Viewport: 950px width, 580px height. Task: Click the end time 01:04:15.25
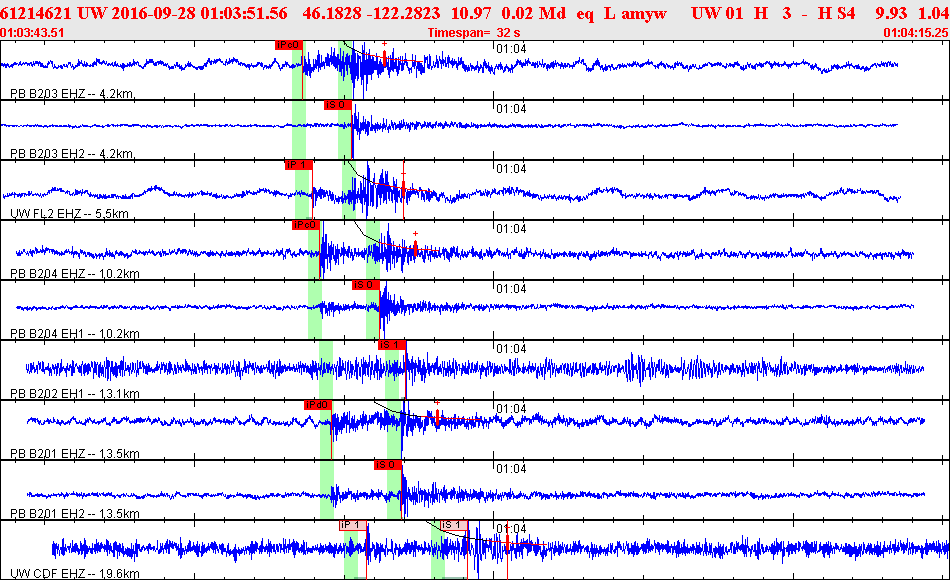click(x=916, y=33)
